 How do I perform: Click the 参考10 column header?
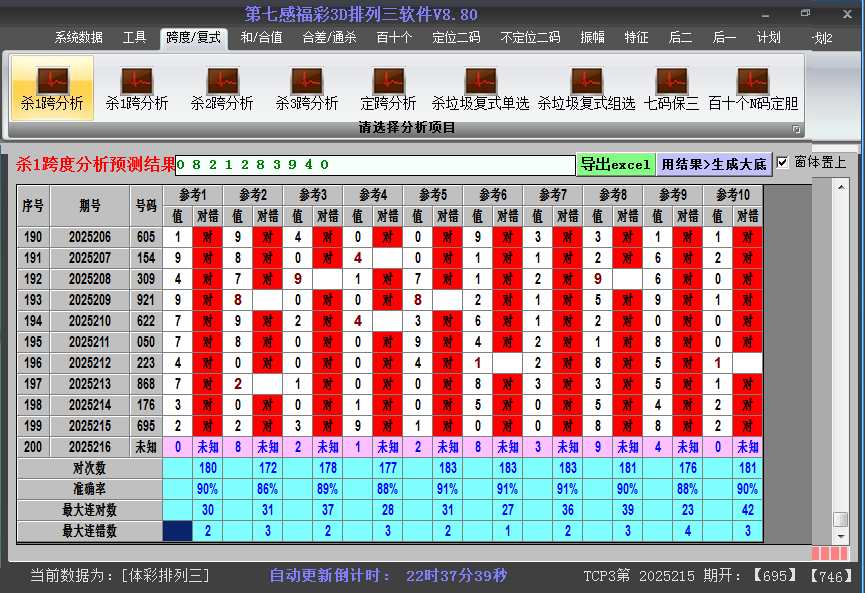[x=733, y=195]
